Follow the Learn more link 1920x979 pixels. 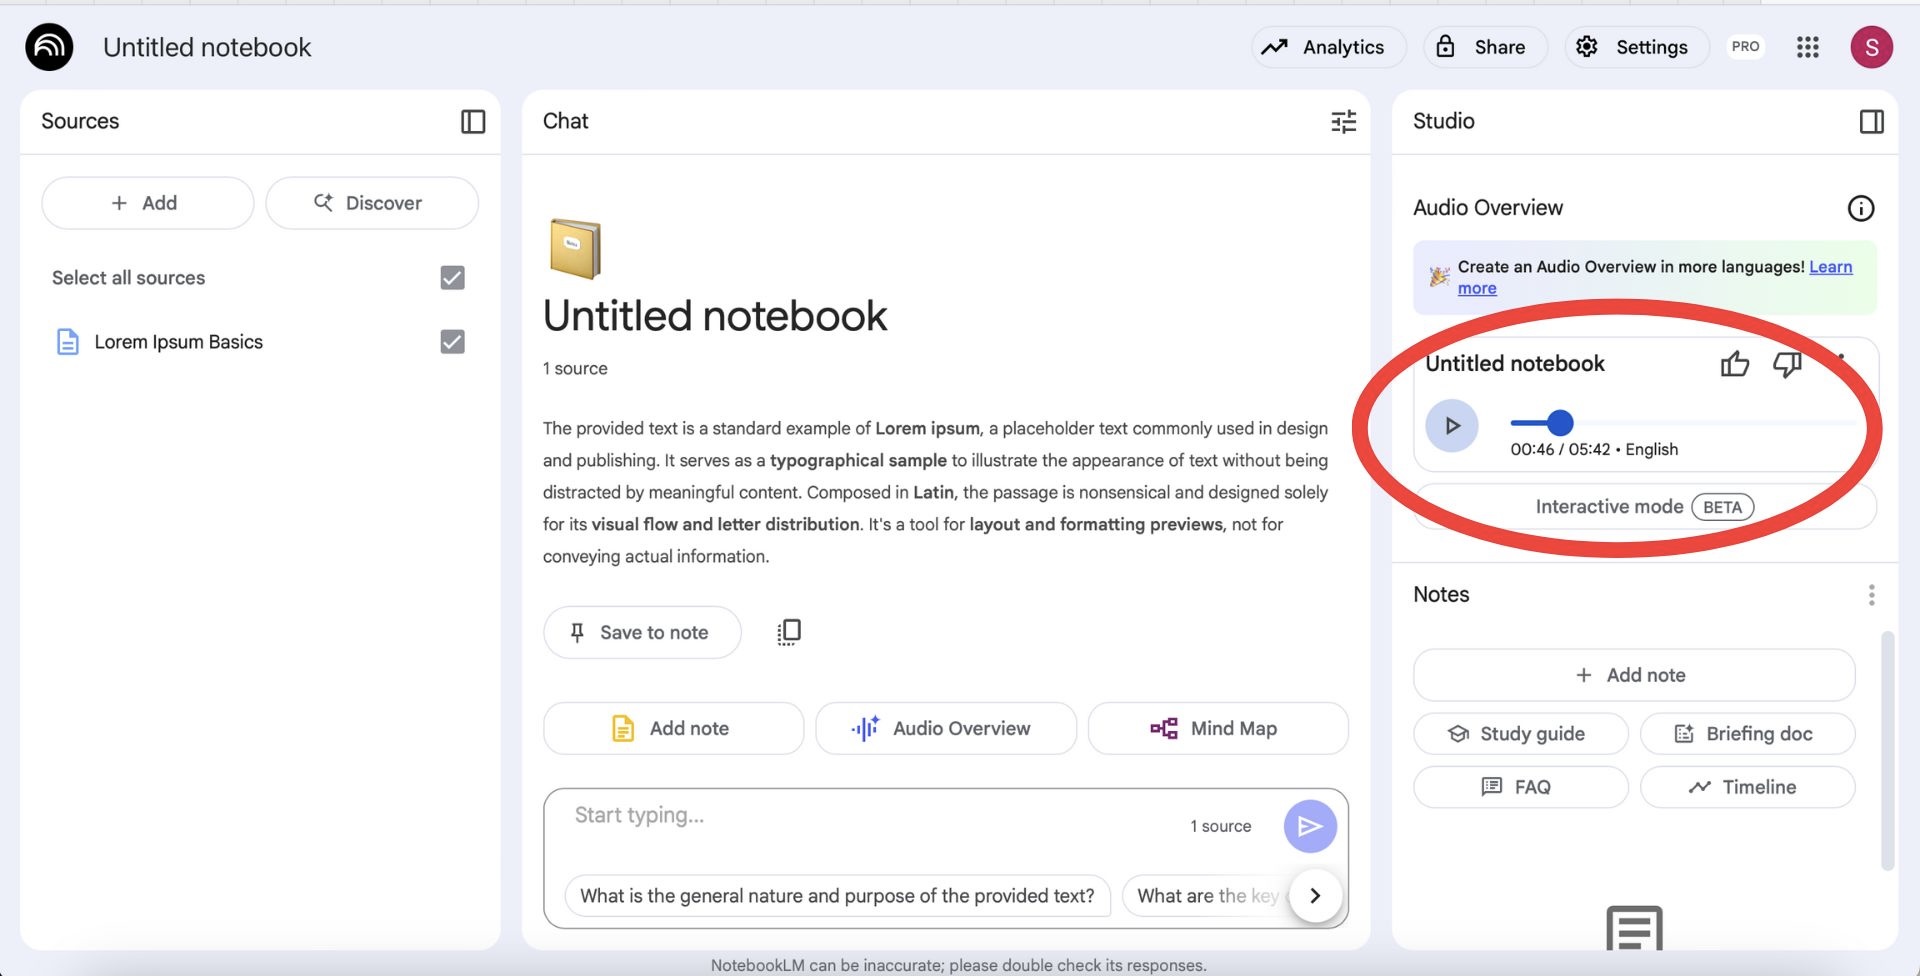pos(1829,268)
